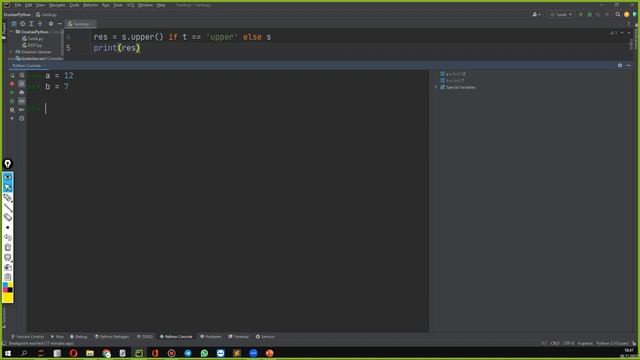This screenshot has width=640, height=360.
Task: Click the lightbulb icon above drawing toolbar
Action: (8, 164)
